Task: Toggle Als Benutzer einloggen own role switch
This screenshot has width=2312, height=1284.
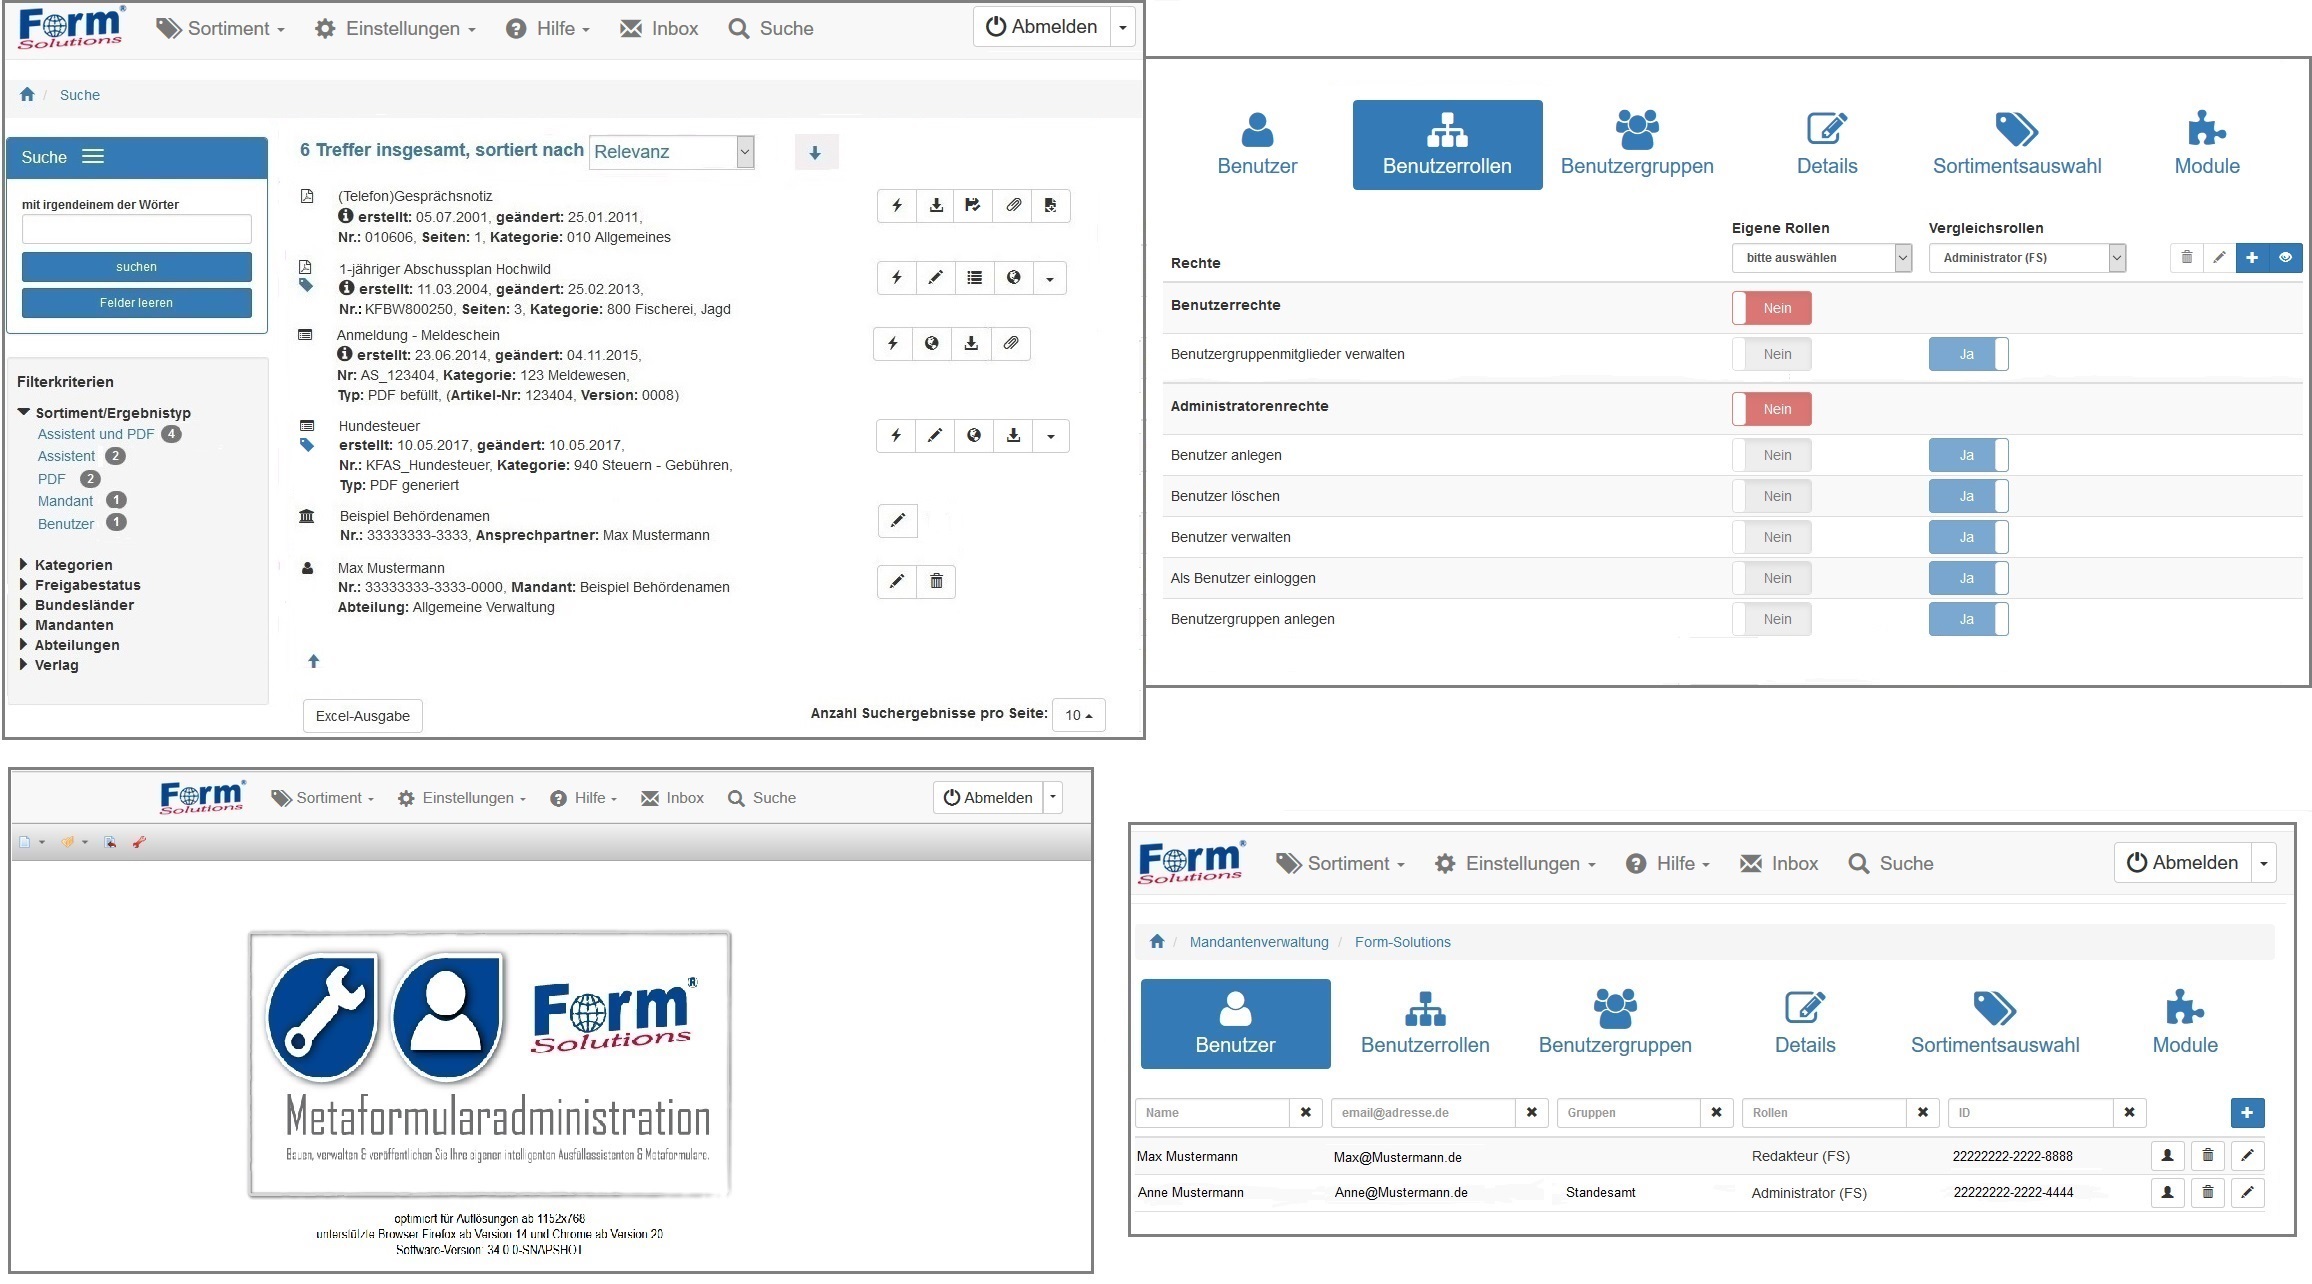Action: 1771,578
